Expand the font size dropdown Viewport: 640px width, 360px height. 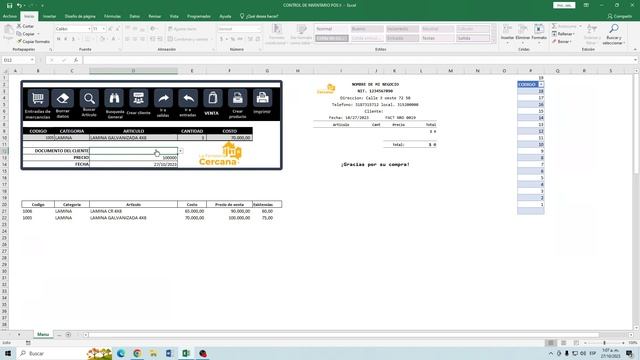tap(104, 29)
